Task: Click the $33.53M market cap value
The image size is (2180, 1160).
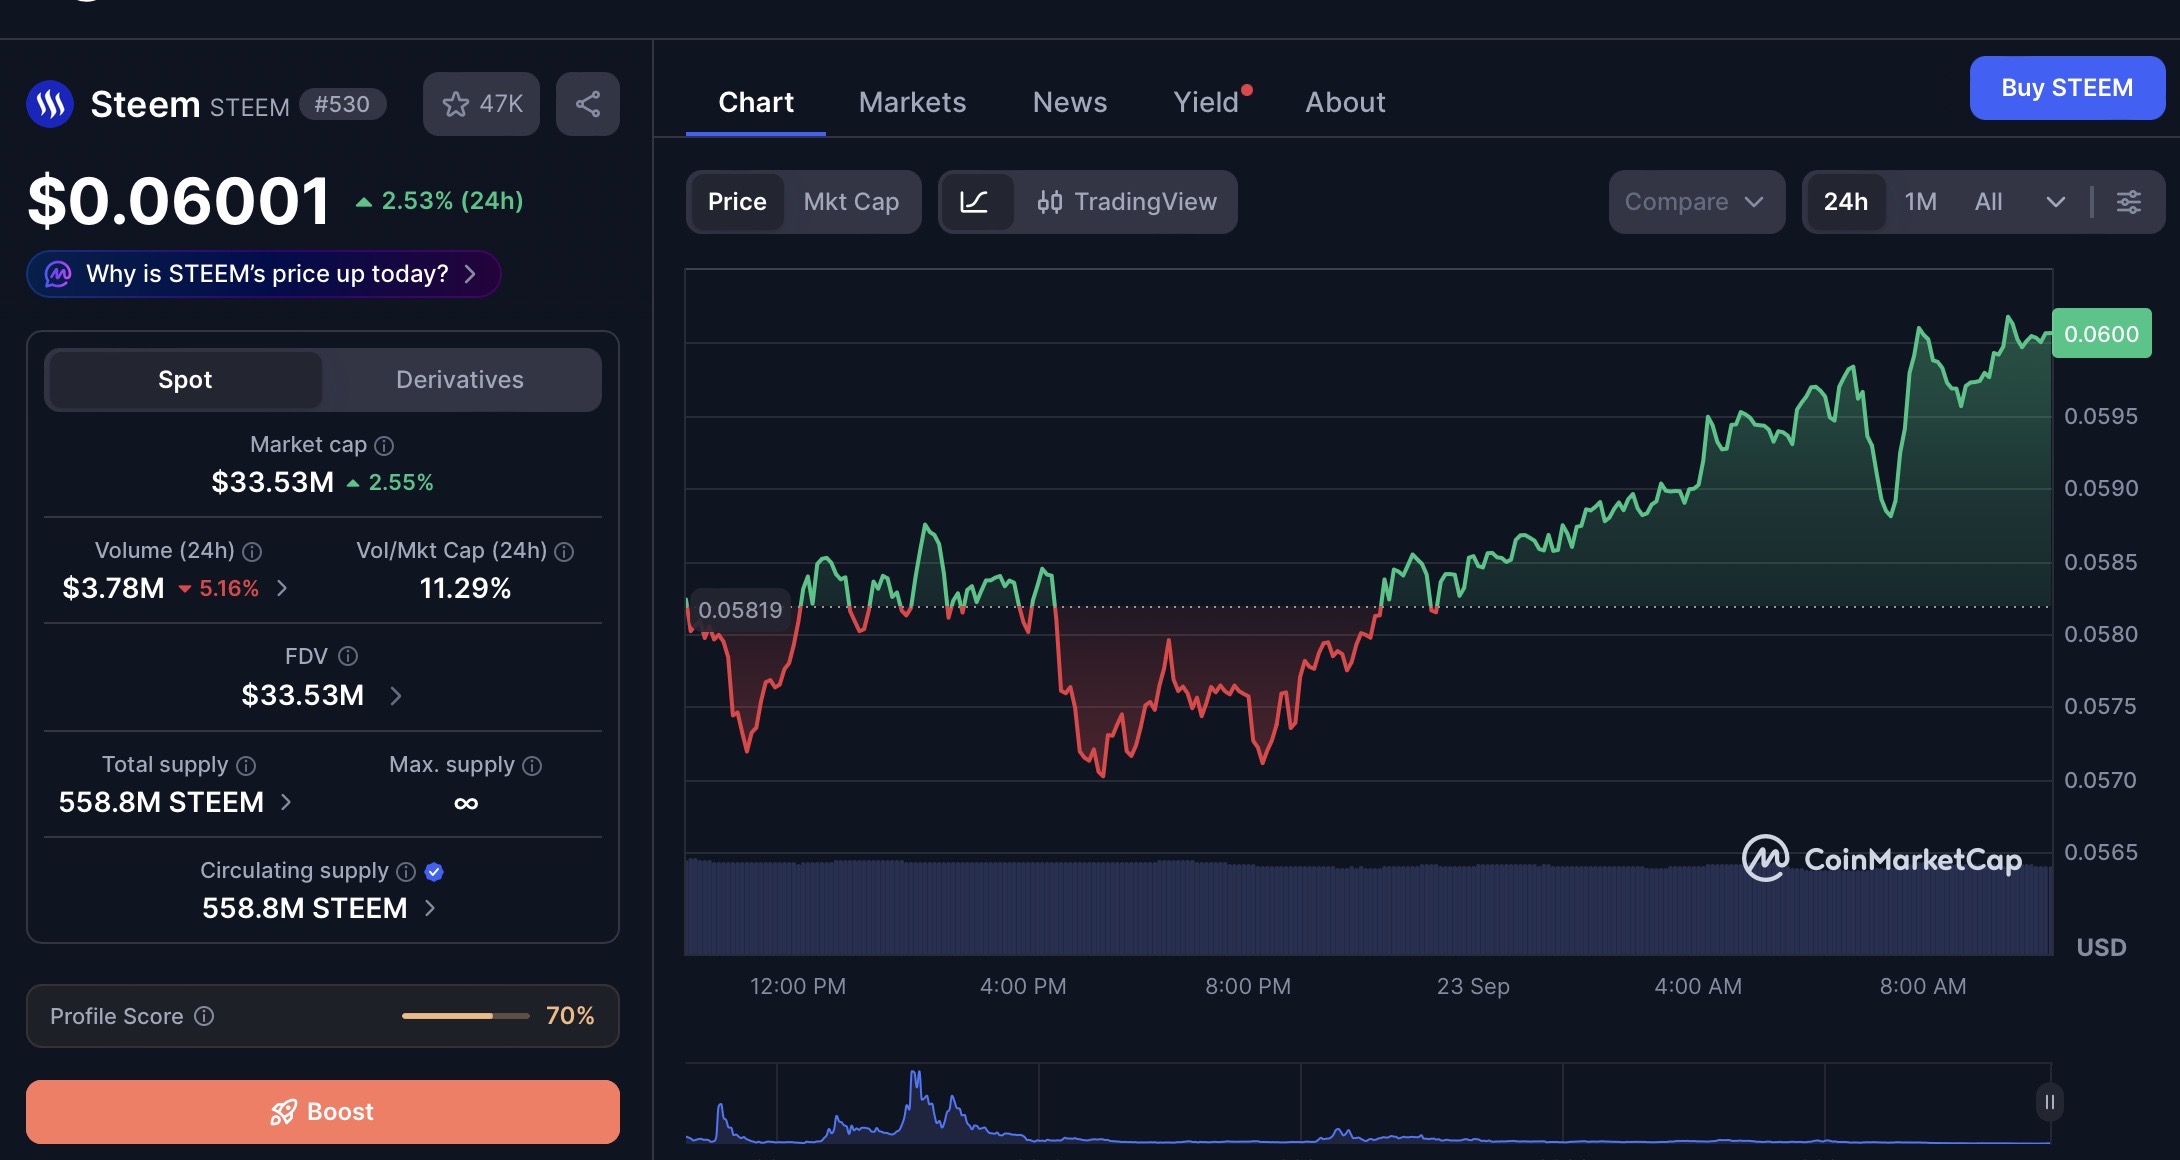Action: coord(273,483)
